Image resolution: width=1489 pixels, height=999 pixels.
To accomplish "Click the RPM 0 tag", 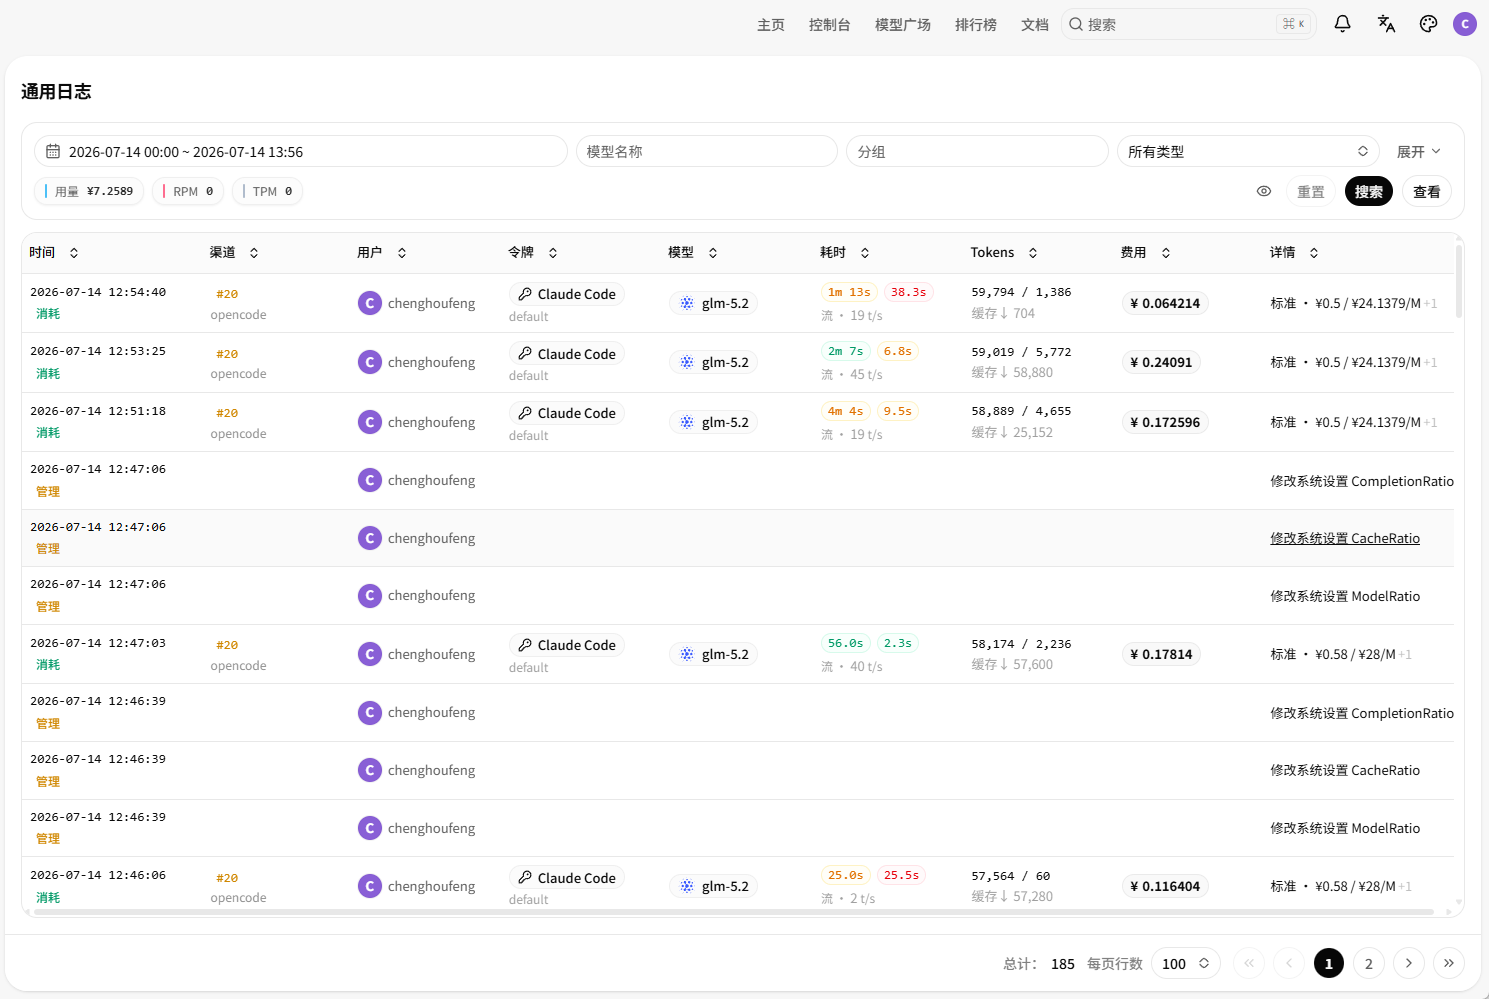I will (188, 191).
